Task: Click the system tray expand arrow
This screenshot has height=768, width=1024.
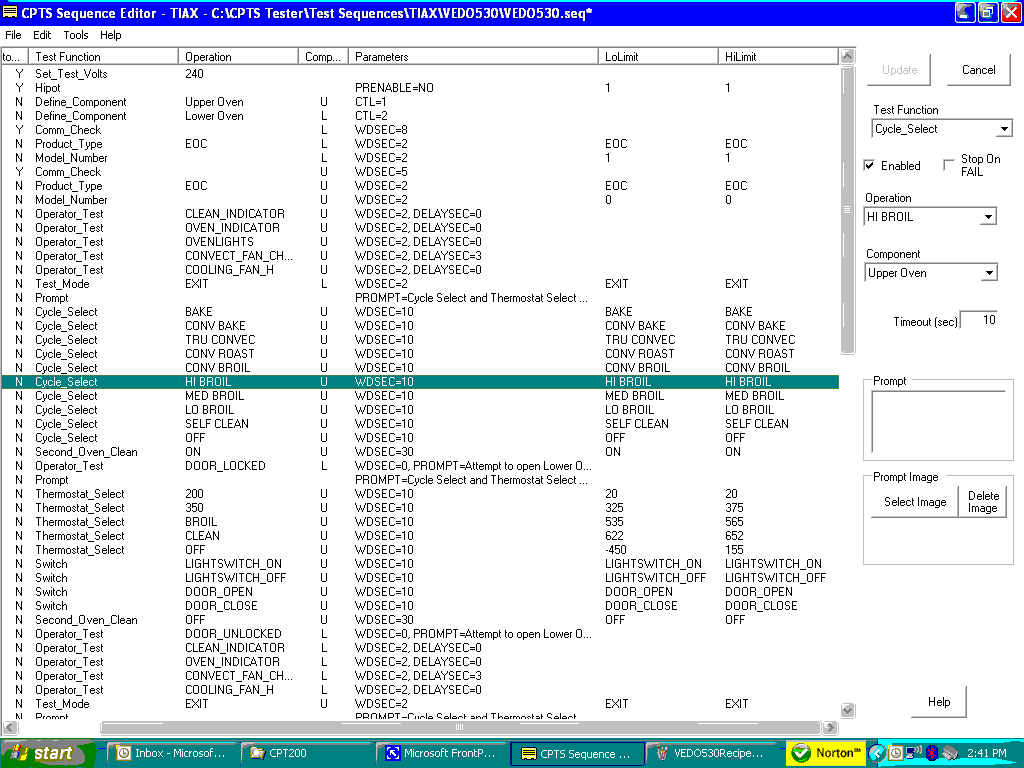Action: click(x=876, y=753)
